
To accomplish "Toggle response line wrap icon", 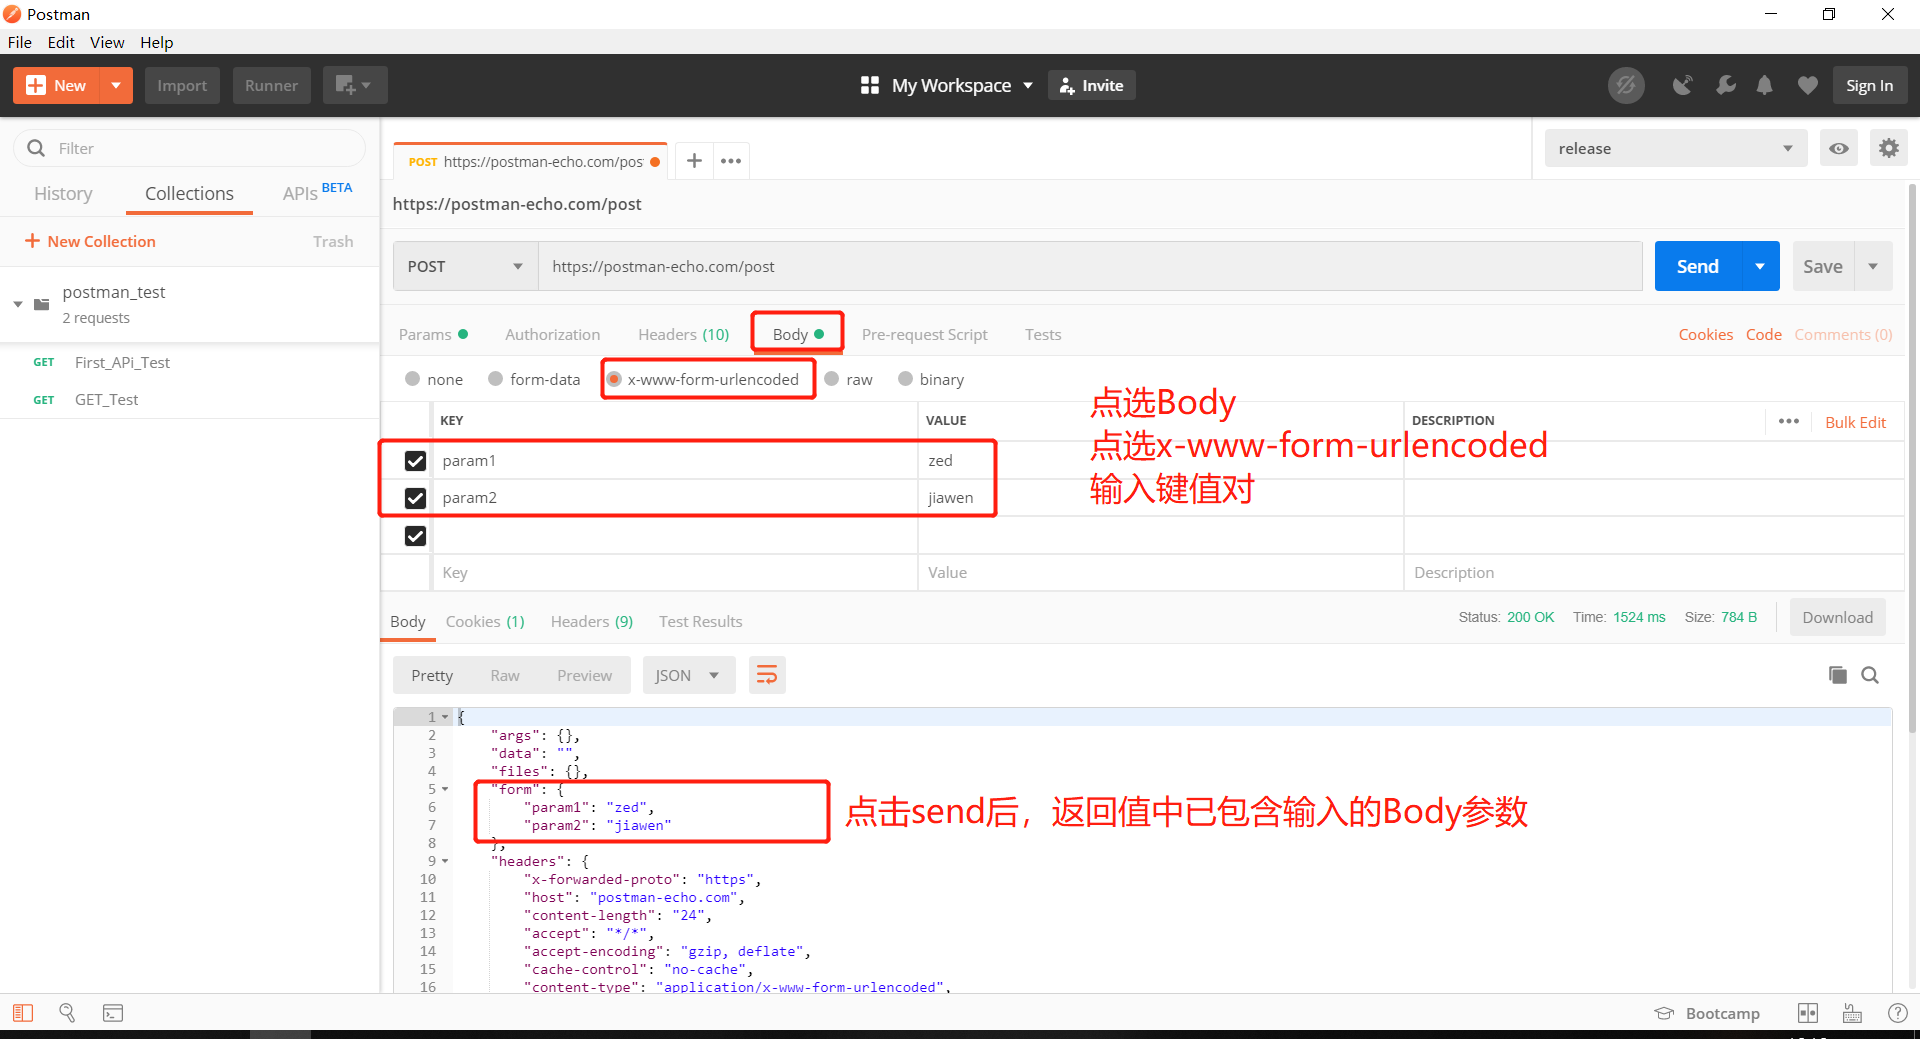I will click(x=767, y=675).
